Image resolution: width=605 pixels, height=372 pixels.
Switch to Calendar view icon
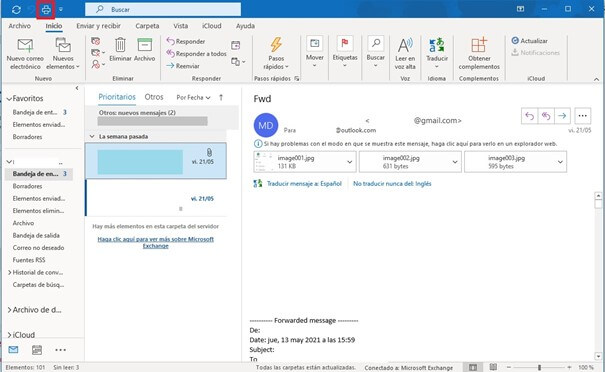[37, 350]
